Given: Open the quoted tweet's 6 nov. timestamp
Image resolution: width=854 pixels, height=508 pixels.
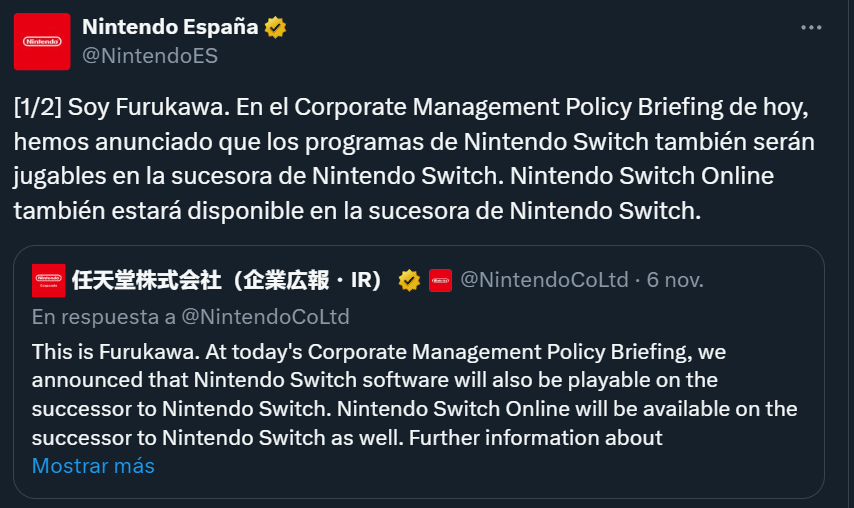Looking at the screenshot, I should point(675,281).
